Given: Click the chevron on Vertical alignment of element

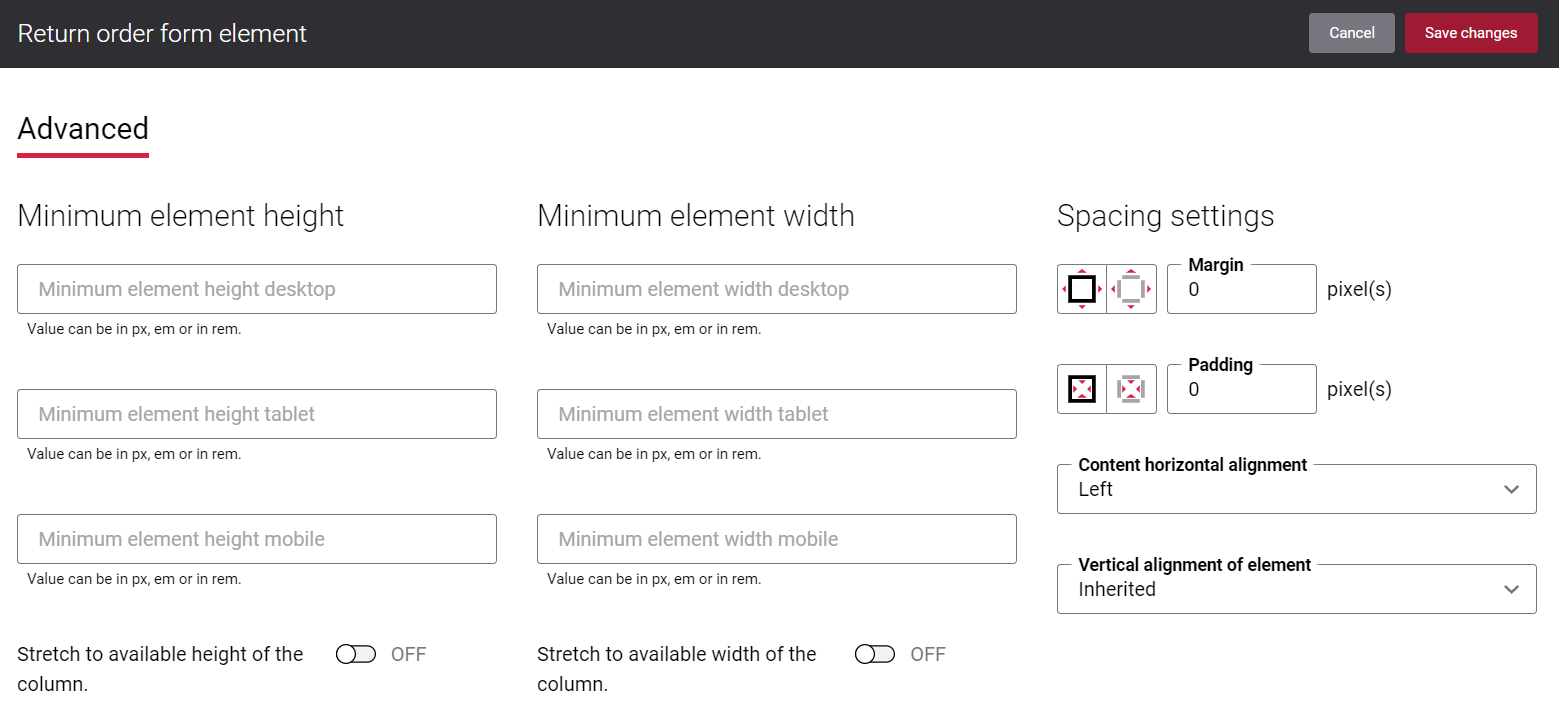Looking at the screenshot, I should [1511, 589].
